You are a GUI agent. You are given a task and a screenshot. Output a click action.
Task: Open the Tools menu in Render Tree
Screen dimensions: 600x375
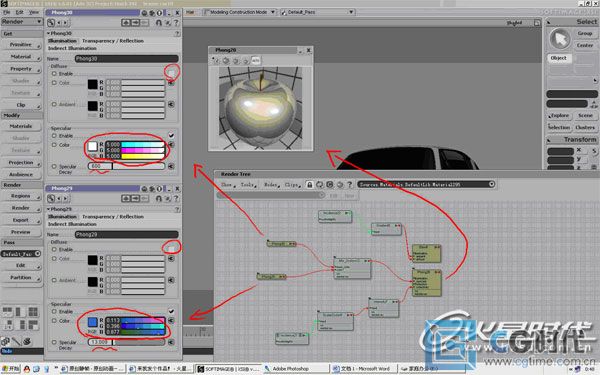pyautogui.click(x=248, y=184)
